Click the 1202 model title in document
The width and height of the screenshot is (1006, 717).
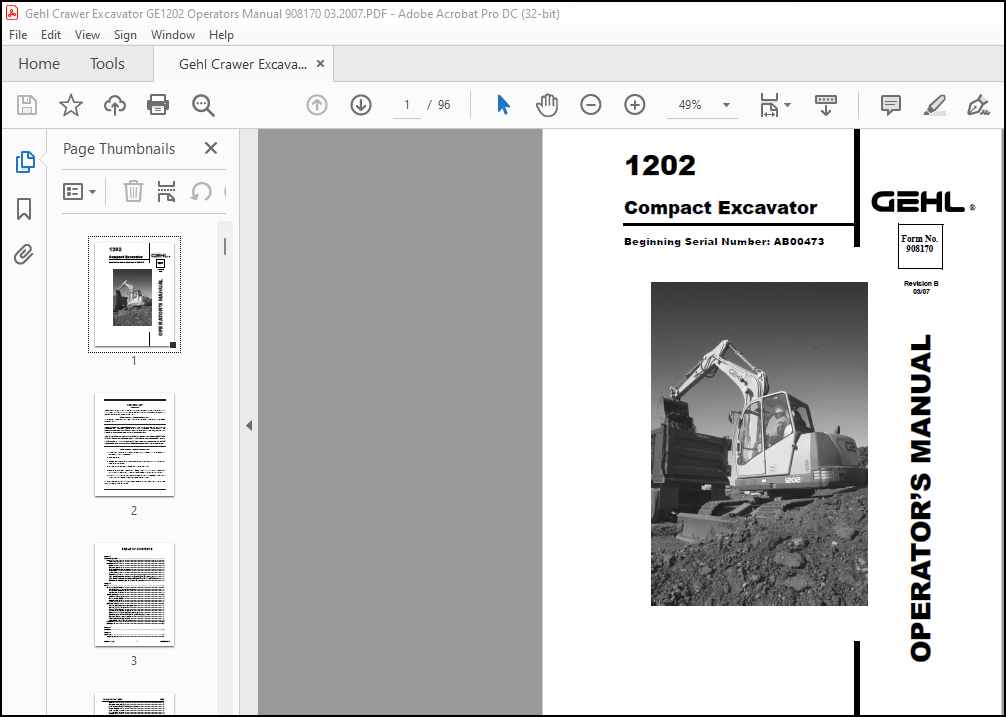(660, 165)
